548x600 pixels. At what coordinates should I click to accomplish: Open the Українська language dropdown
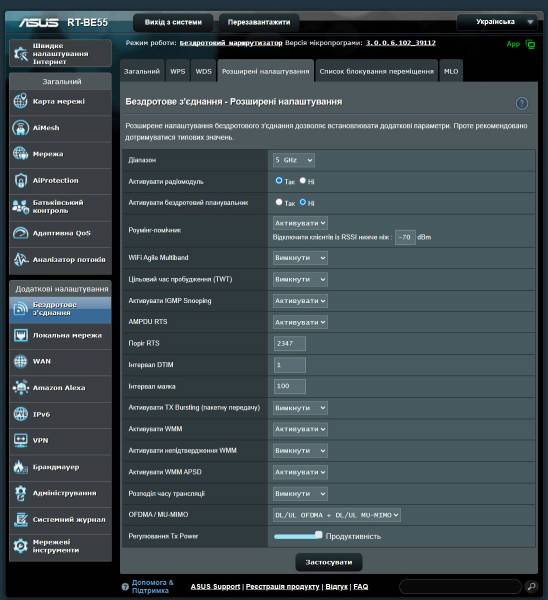tap(497, 22)
